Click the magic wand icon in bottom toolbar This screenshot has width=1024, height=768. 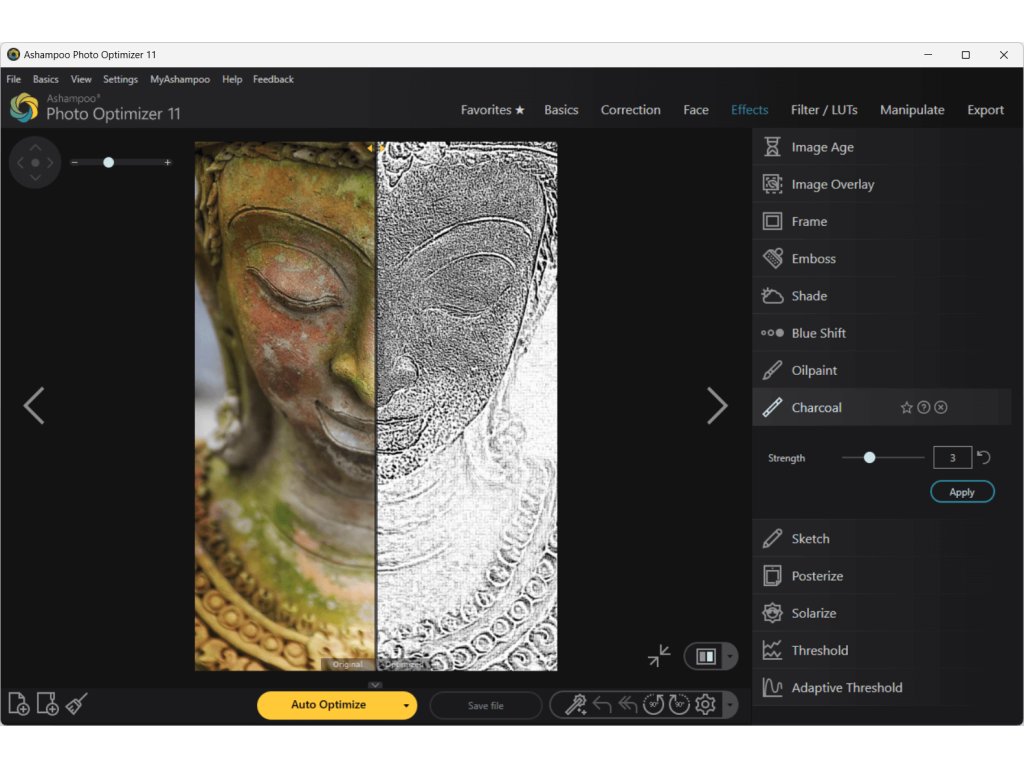pos(575,705)
